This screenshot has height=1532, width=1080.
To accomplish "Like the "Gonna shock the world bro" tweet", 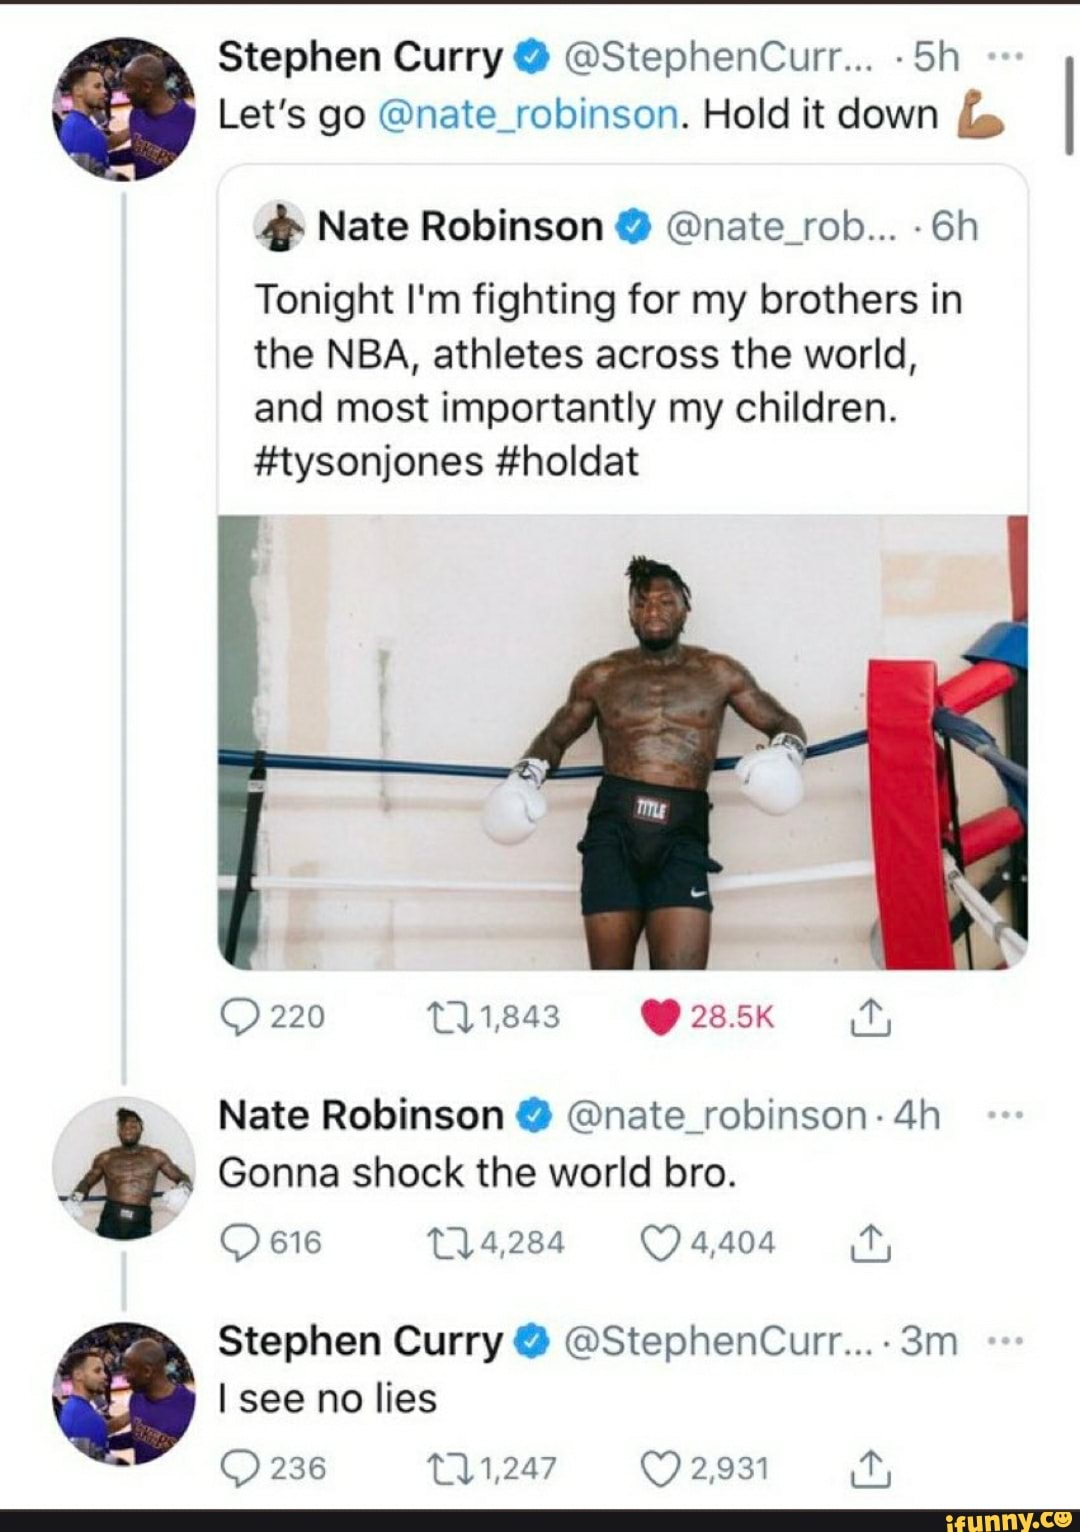I will tap(659, 1243).
